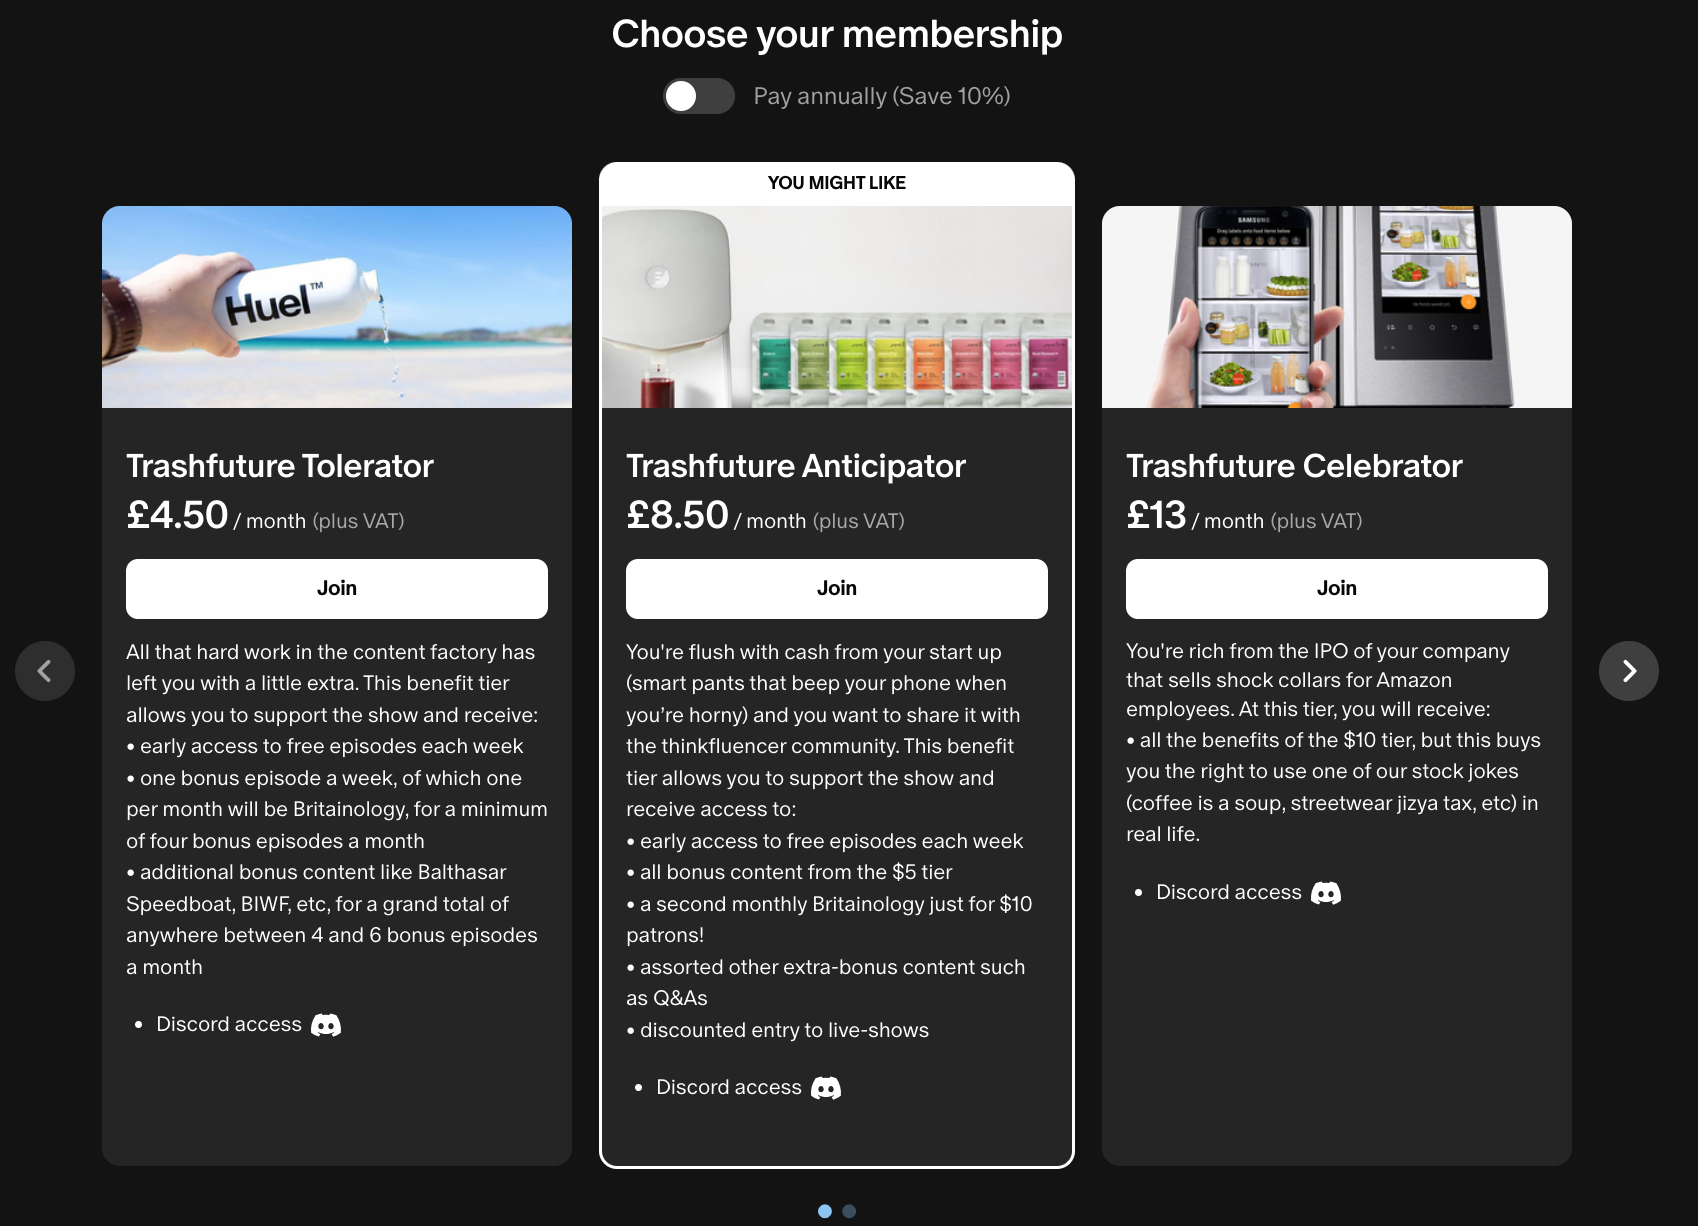The height and width of the screenshot is (1226, 1698).
Task: Click the Pay annually (Save 10%) label
Action: coord(881,96)
